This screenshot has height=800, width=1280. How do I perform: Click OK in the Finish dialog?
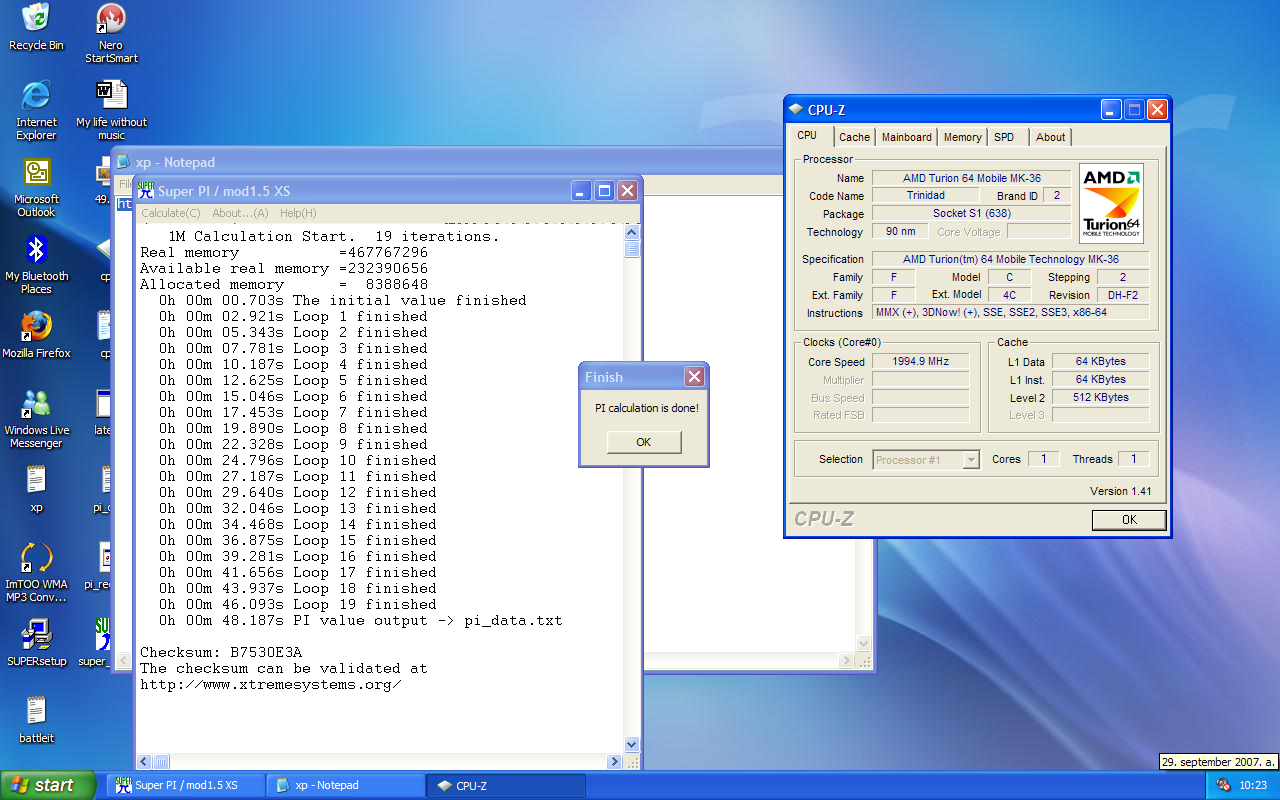tap(643, 442)
